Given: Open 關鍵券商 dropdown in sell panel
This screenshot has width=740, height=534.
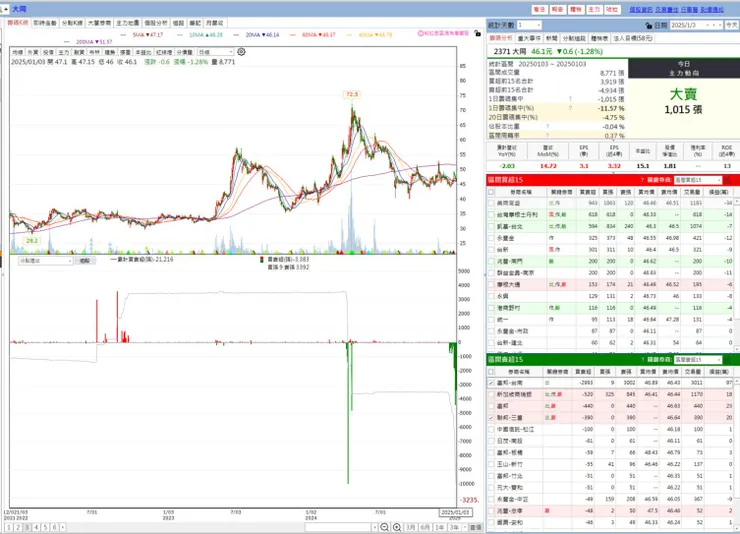Looking at the screenshot, I should pyautogui.click(x=698, y=360).
